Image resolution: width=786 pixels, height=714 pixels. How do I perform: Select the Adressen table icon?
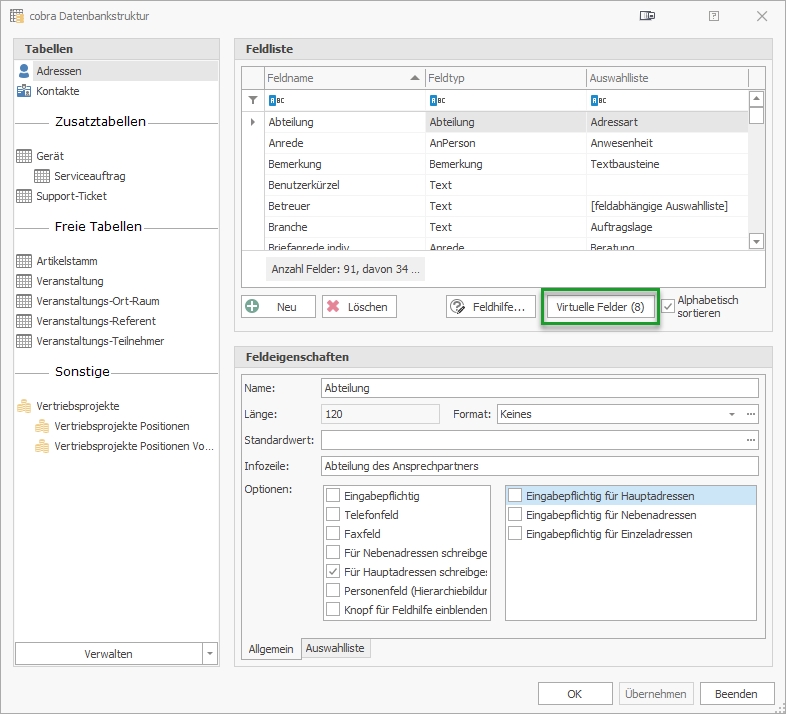coord(25,71)
